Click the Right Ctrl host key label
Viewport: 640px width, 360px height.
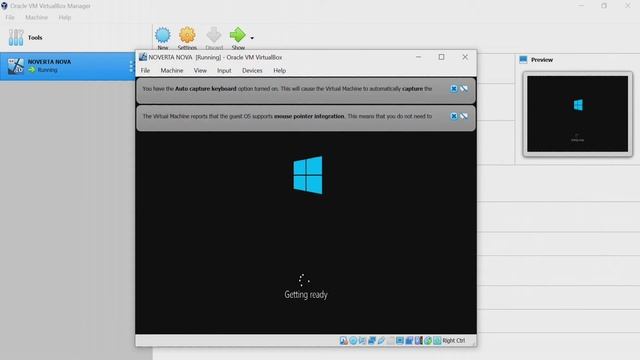tap(453, 340)
